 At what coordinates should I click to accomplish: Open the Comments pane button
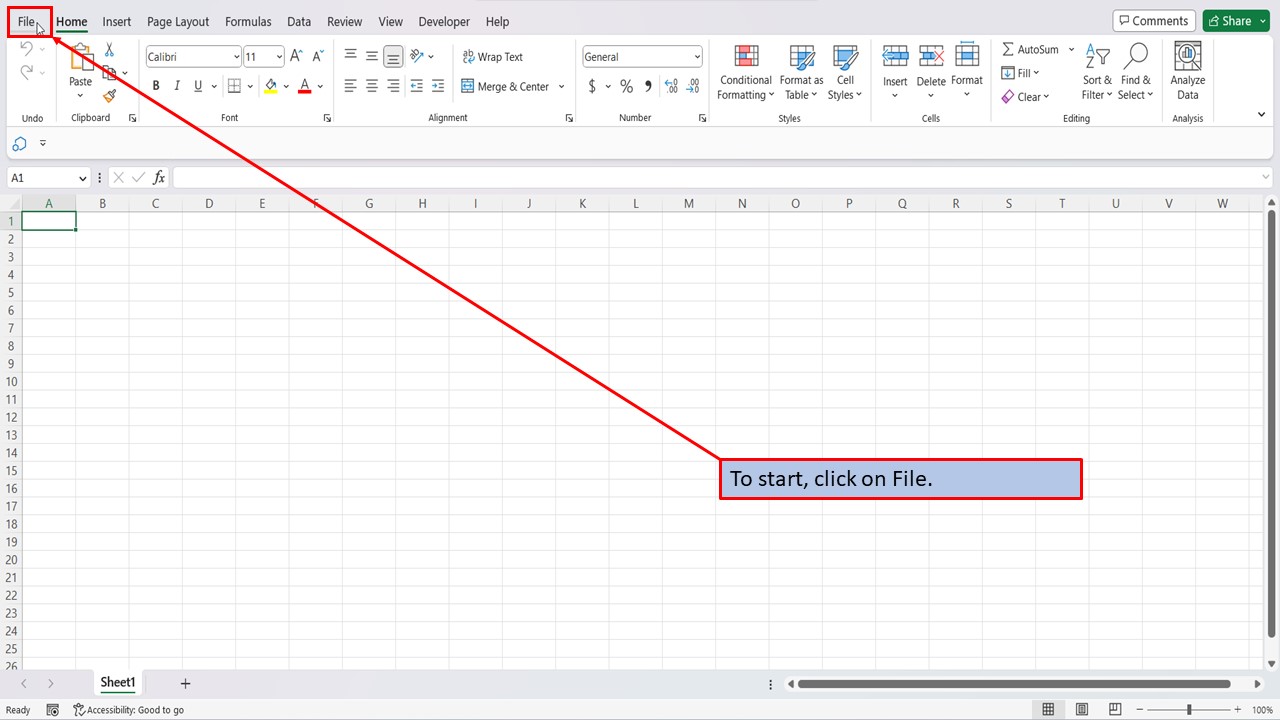tap(1153, 21)
